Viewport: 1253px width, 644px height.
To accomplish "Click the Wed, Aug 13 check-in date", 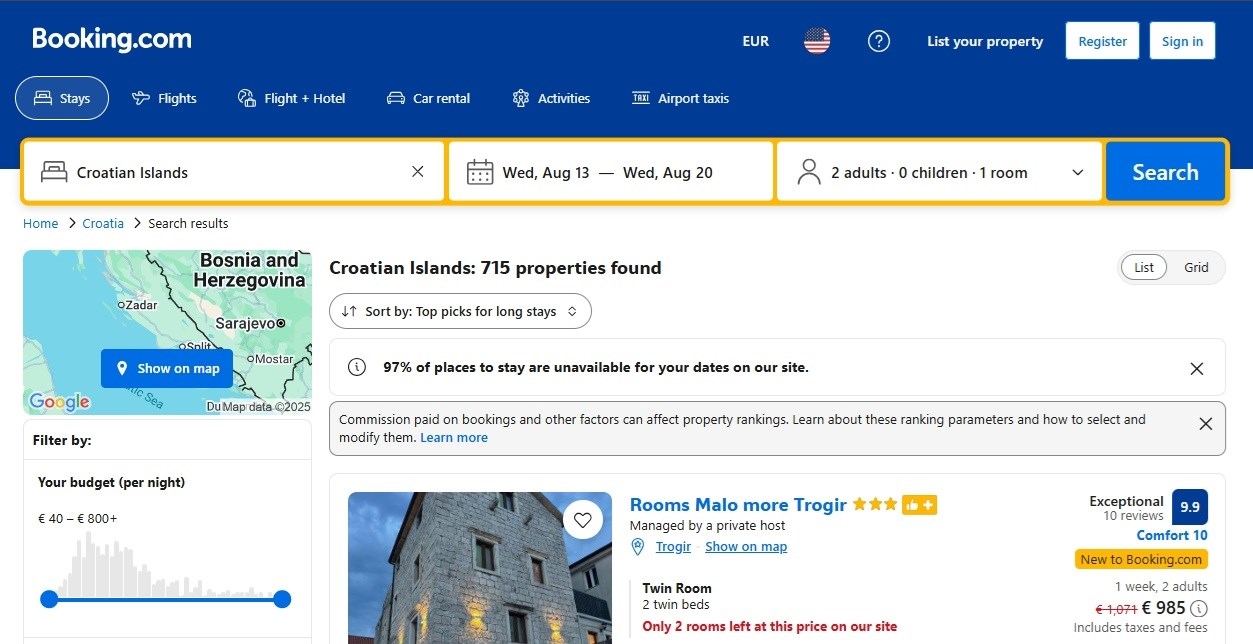I will [x=546, y=173].
